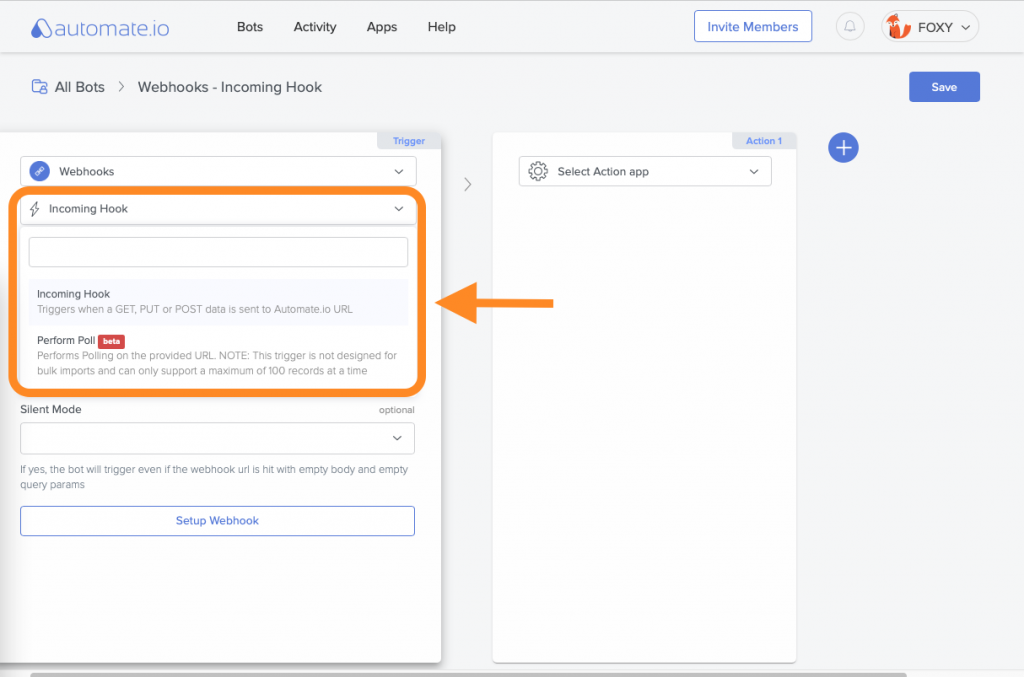Open the Help menu
The width and height of the screenshot is (1024, 677).
pyautogui.click(x=441, y=27)
